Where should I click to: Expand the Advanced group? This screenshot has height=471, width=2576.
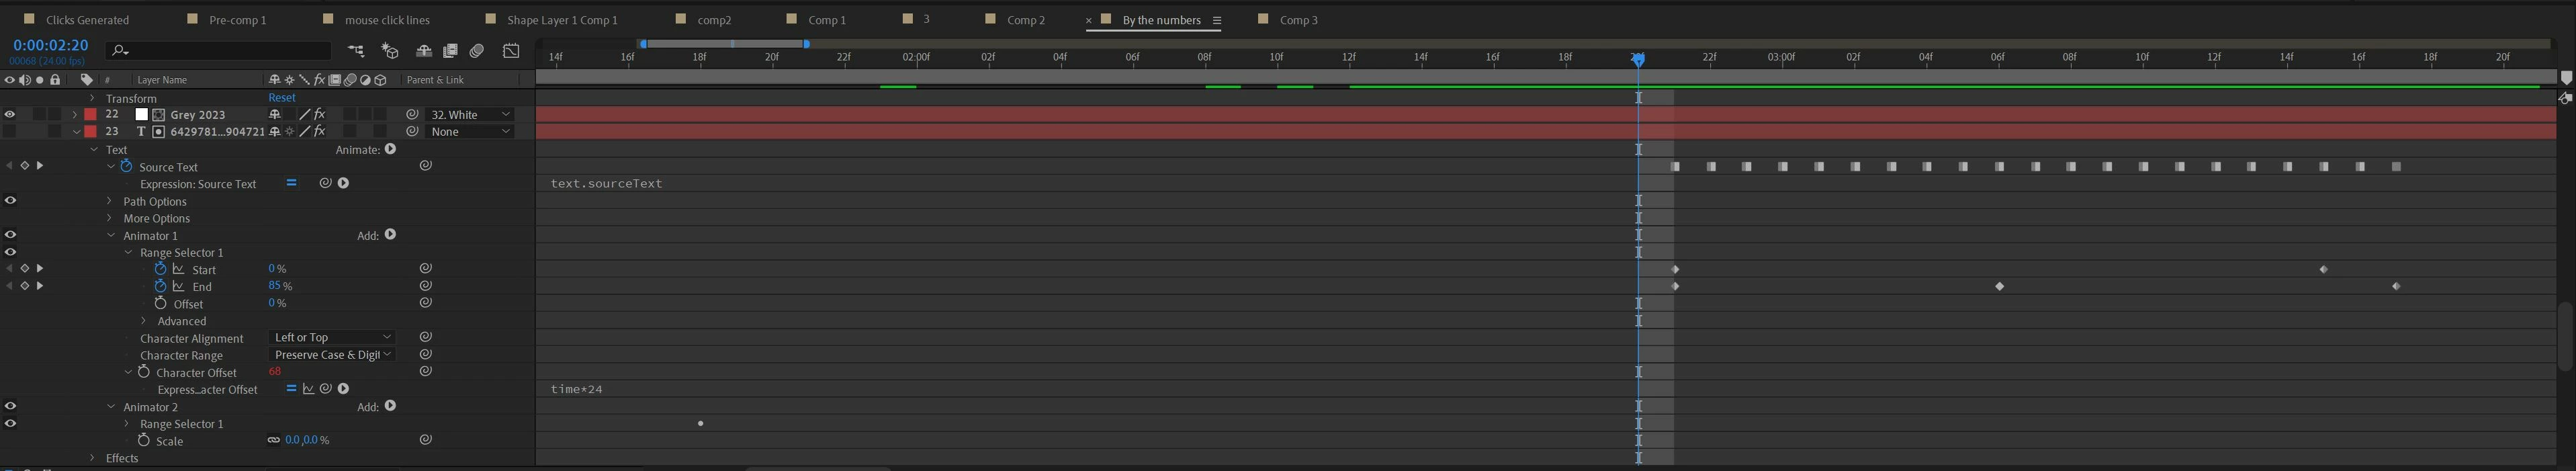(144, 321)
